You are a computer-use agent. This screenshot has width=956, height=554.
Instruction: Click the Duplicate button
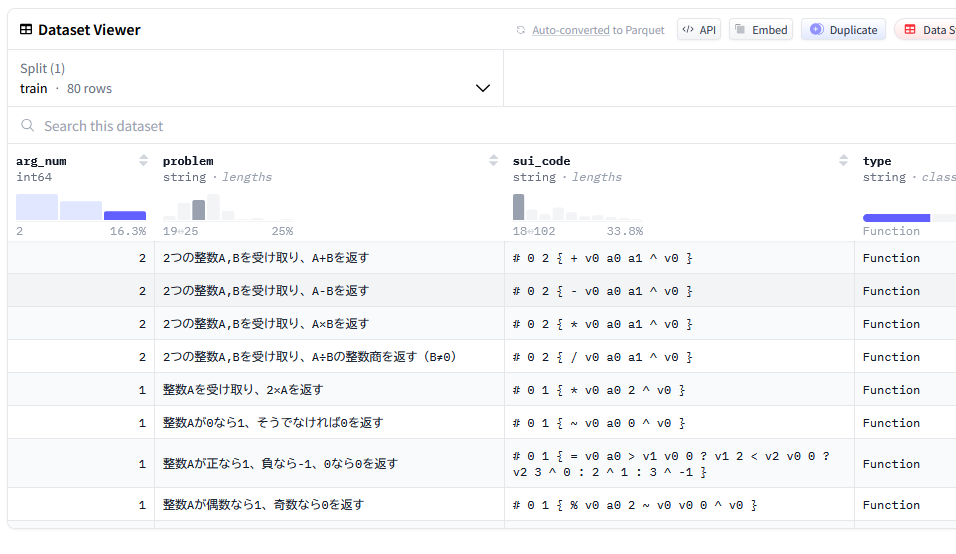pos(843,30)
